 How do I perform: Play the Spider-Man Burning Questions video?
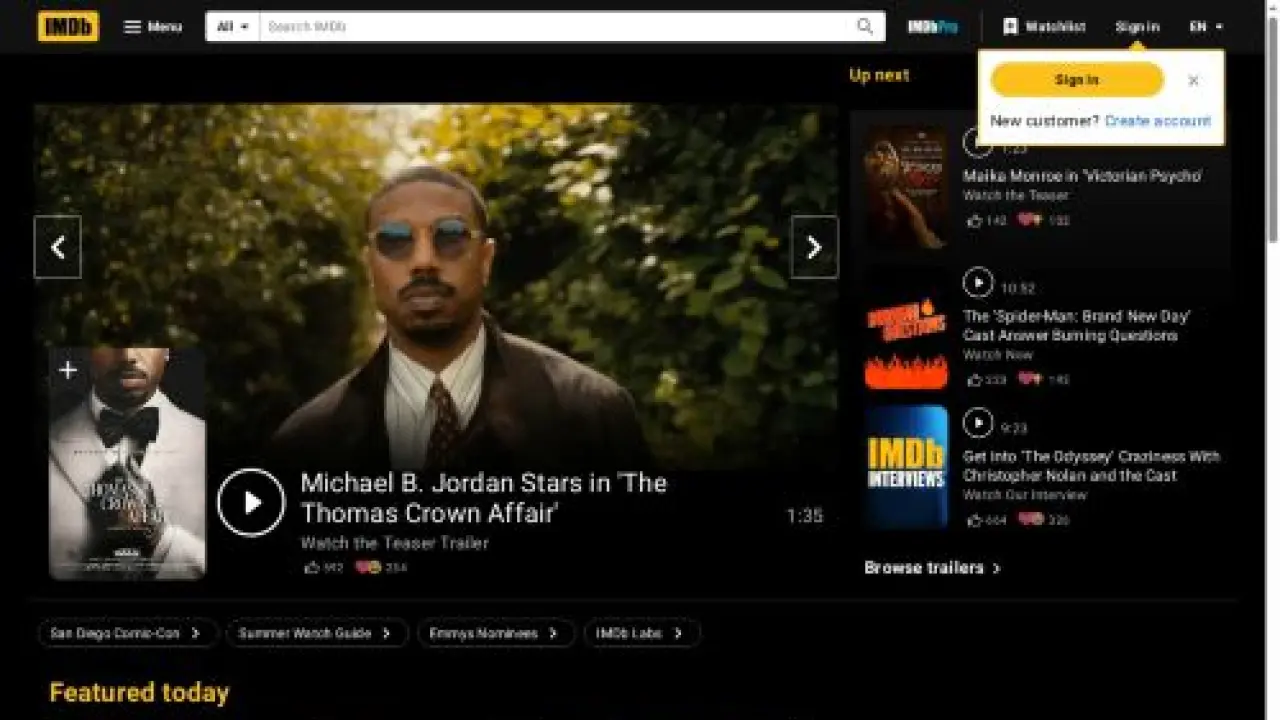click(978, 284)
